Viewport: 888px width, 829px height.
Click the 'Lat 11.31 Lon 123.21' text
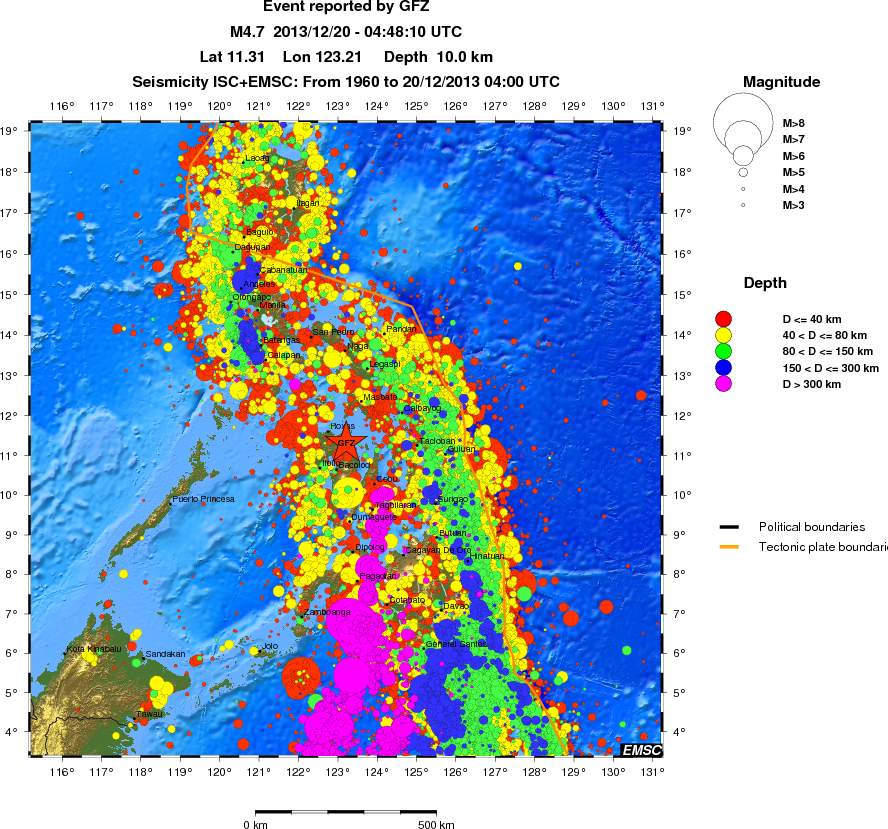pyautogui.click(x=280, y=57)
